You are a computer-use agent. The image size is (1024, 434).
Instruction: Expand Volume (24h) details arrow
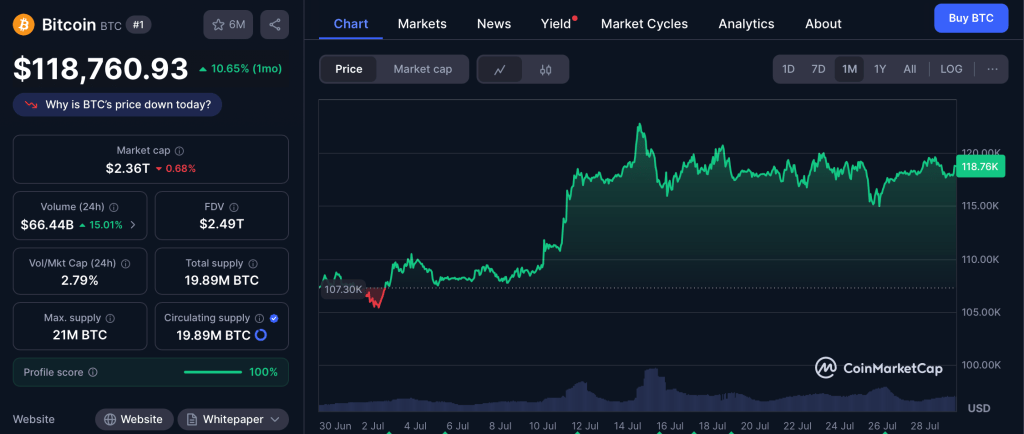(x=133, y=225)
